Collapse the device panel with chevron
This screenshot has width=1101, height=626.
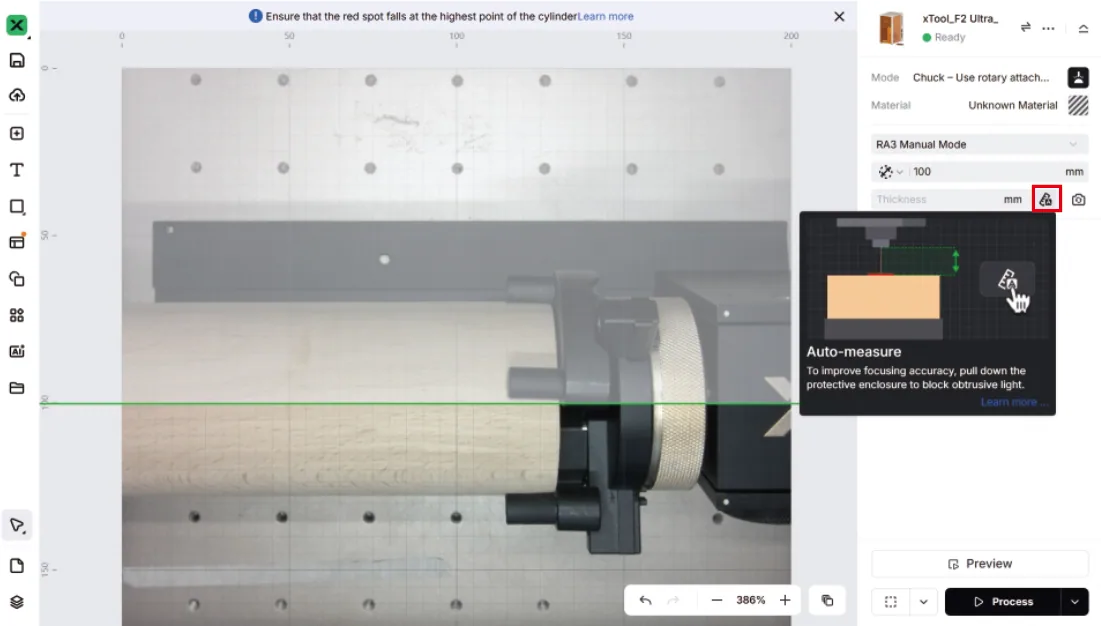click(1083, 28)
